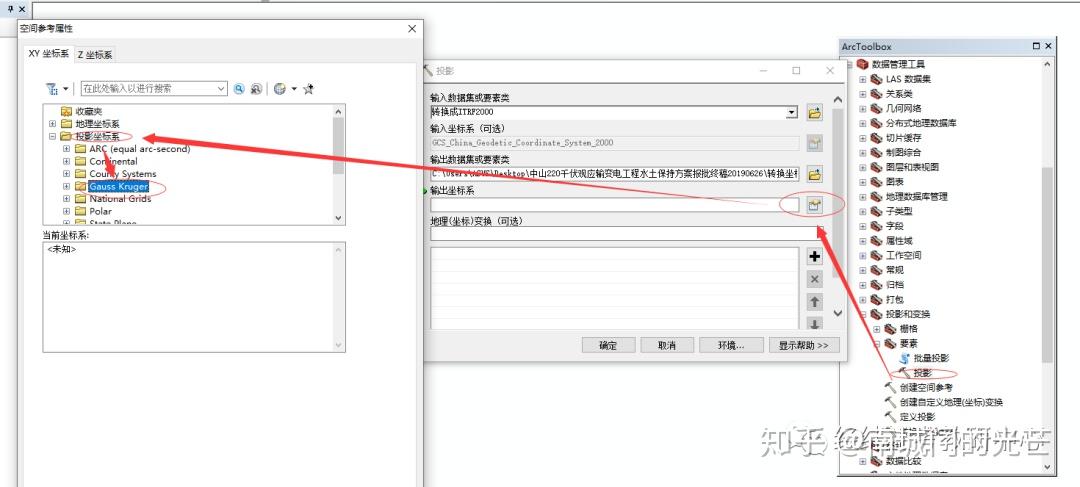This screenshot has height=487, width=1080.
Task: Browse for input dataset folder icon
Action: pos(815,113)
